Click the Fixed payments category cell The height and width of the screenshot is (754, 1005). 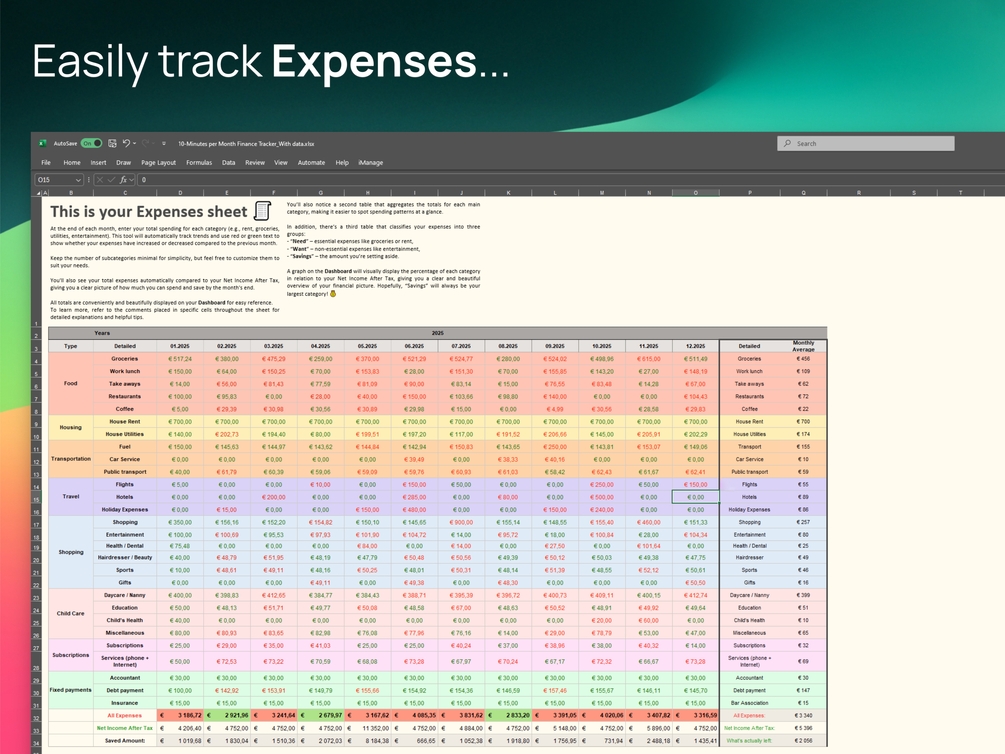[71, 690]
